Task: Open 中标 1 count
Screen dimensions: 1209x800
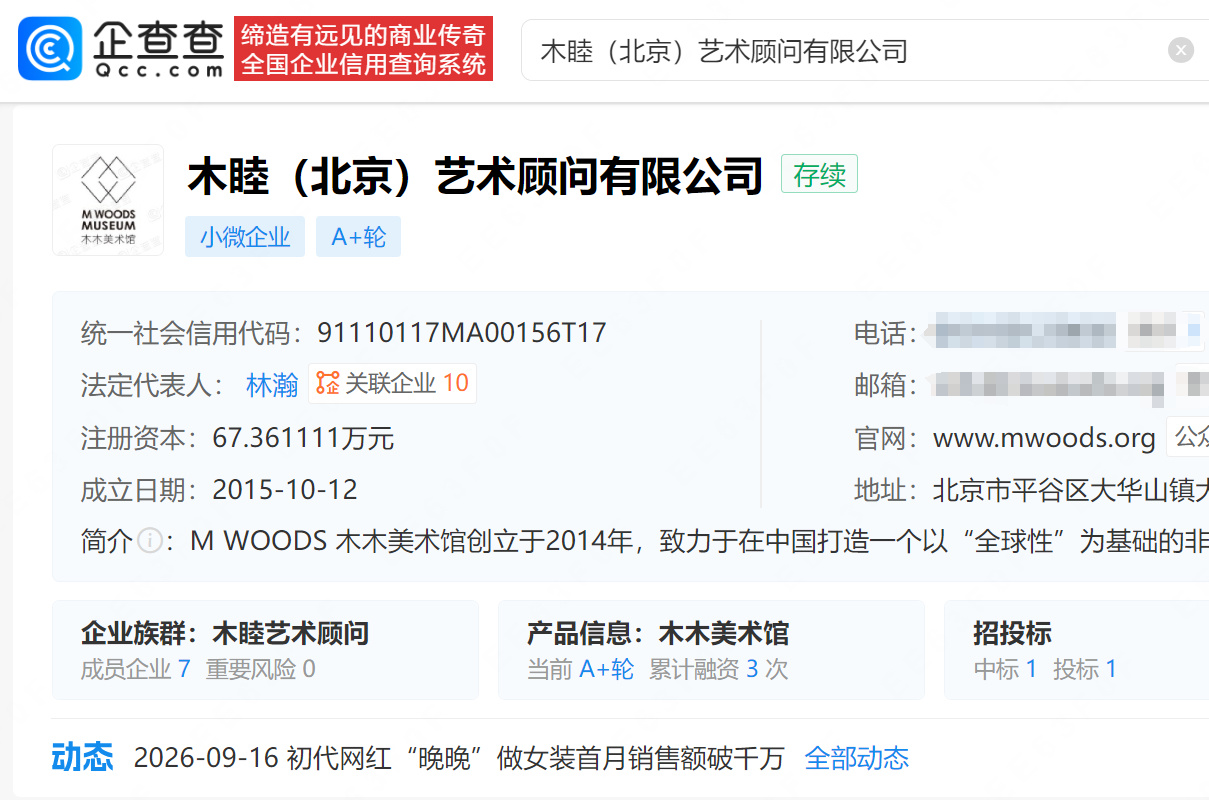Action: click(x=1005, y=669)
